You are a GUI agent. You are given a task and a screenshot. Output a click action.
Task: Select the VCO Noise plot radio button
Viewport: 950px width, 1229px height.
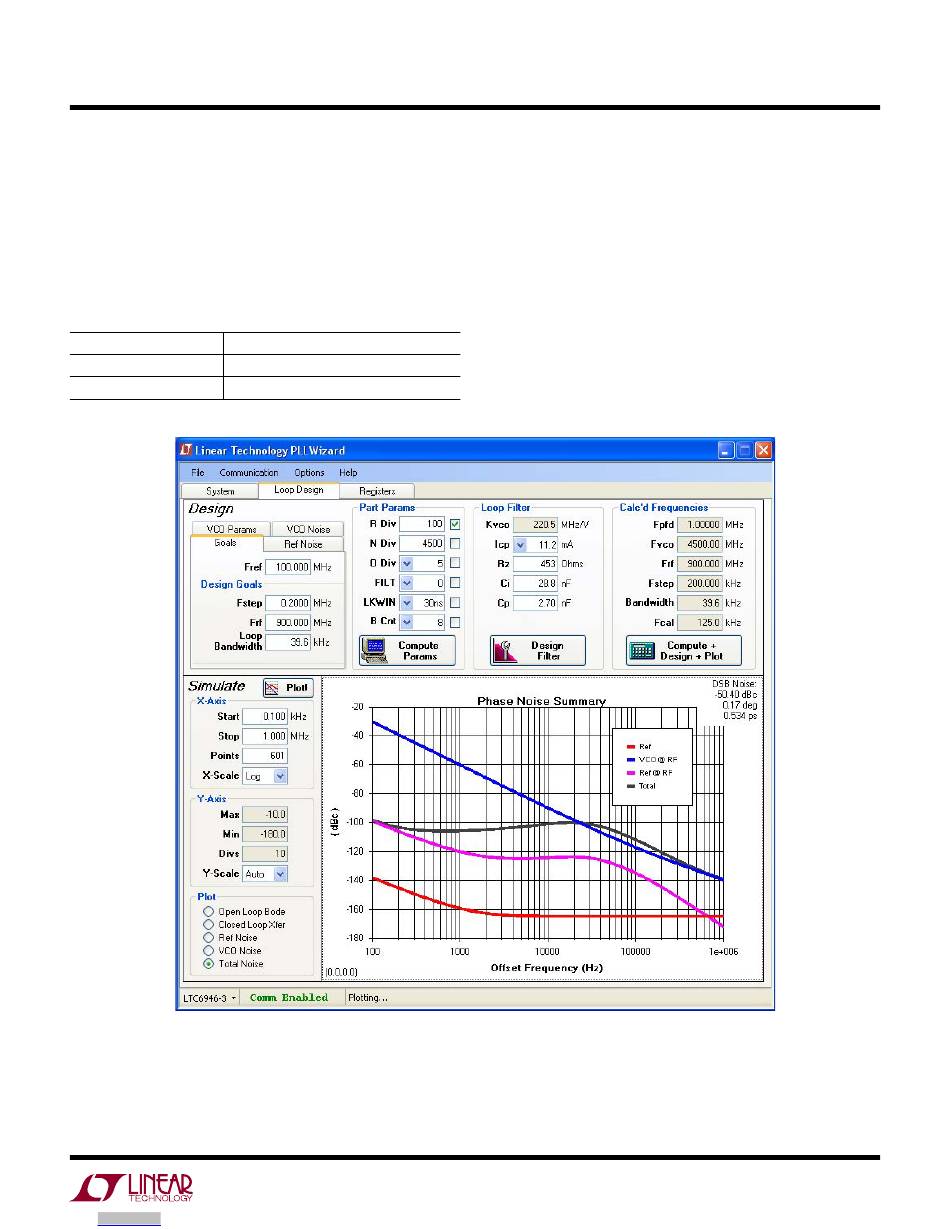point(208,951)
